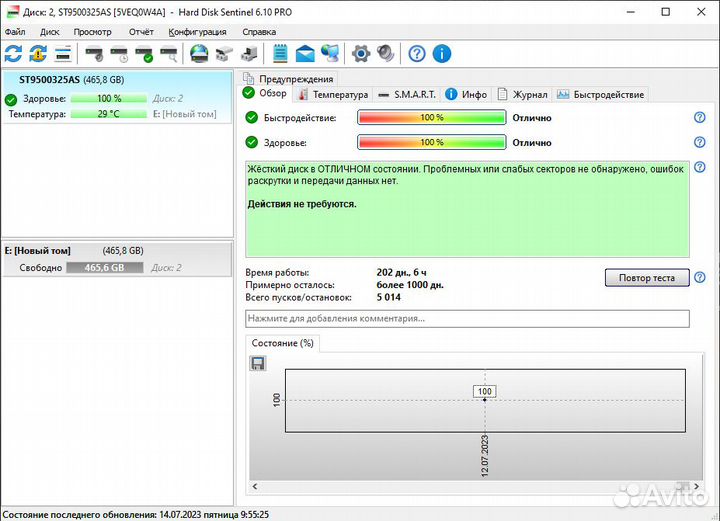Open the Отчёт menu
Screen dimensions: 720x521
point(141,32)
